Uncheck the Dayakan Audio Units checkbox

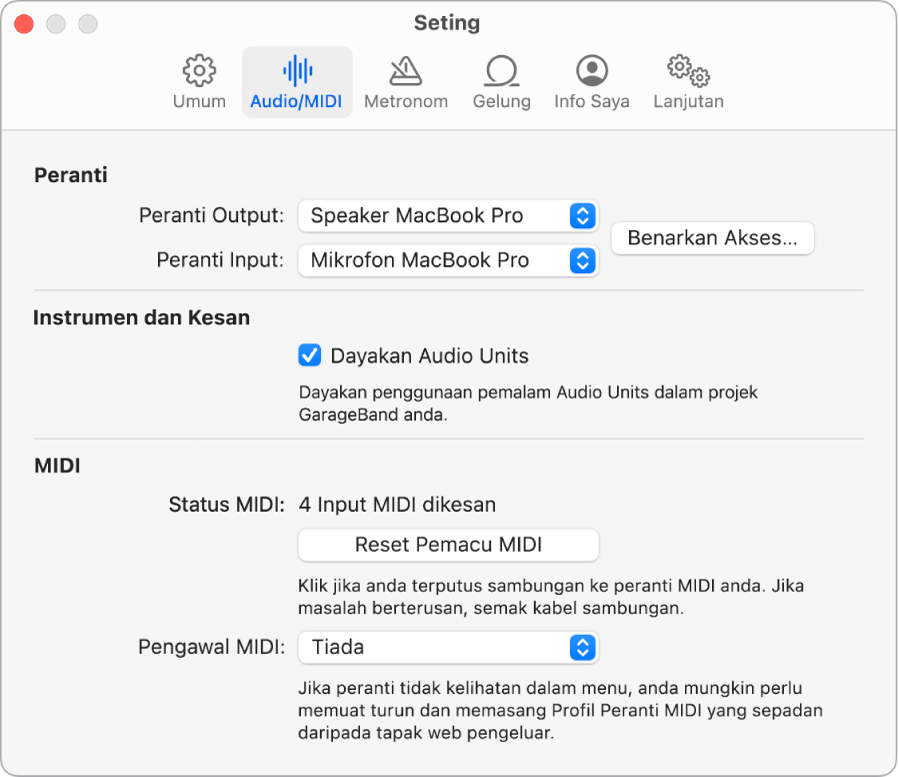(x=309, y=355)
